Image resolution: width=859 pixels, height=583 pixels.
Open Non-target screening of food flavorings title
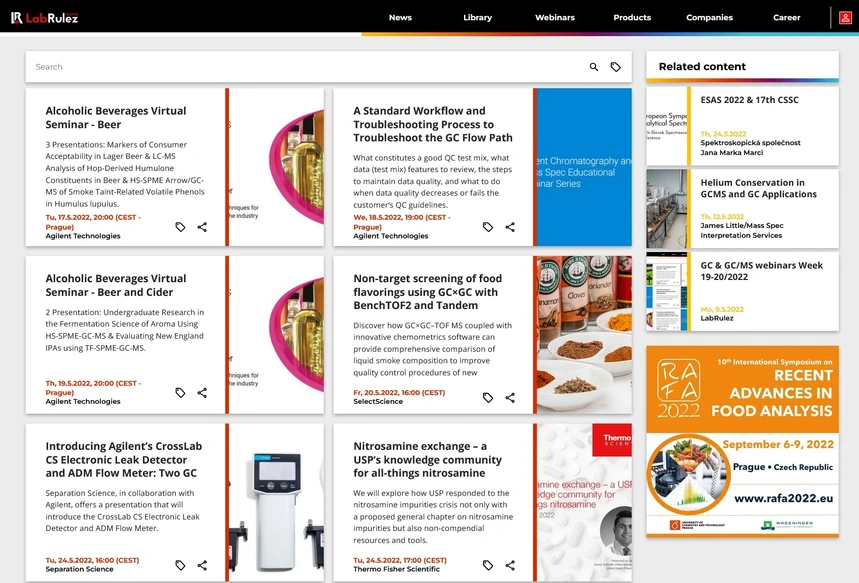click(427, 292)
